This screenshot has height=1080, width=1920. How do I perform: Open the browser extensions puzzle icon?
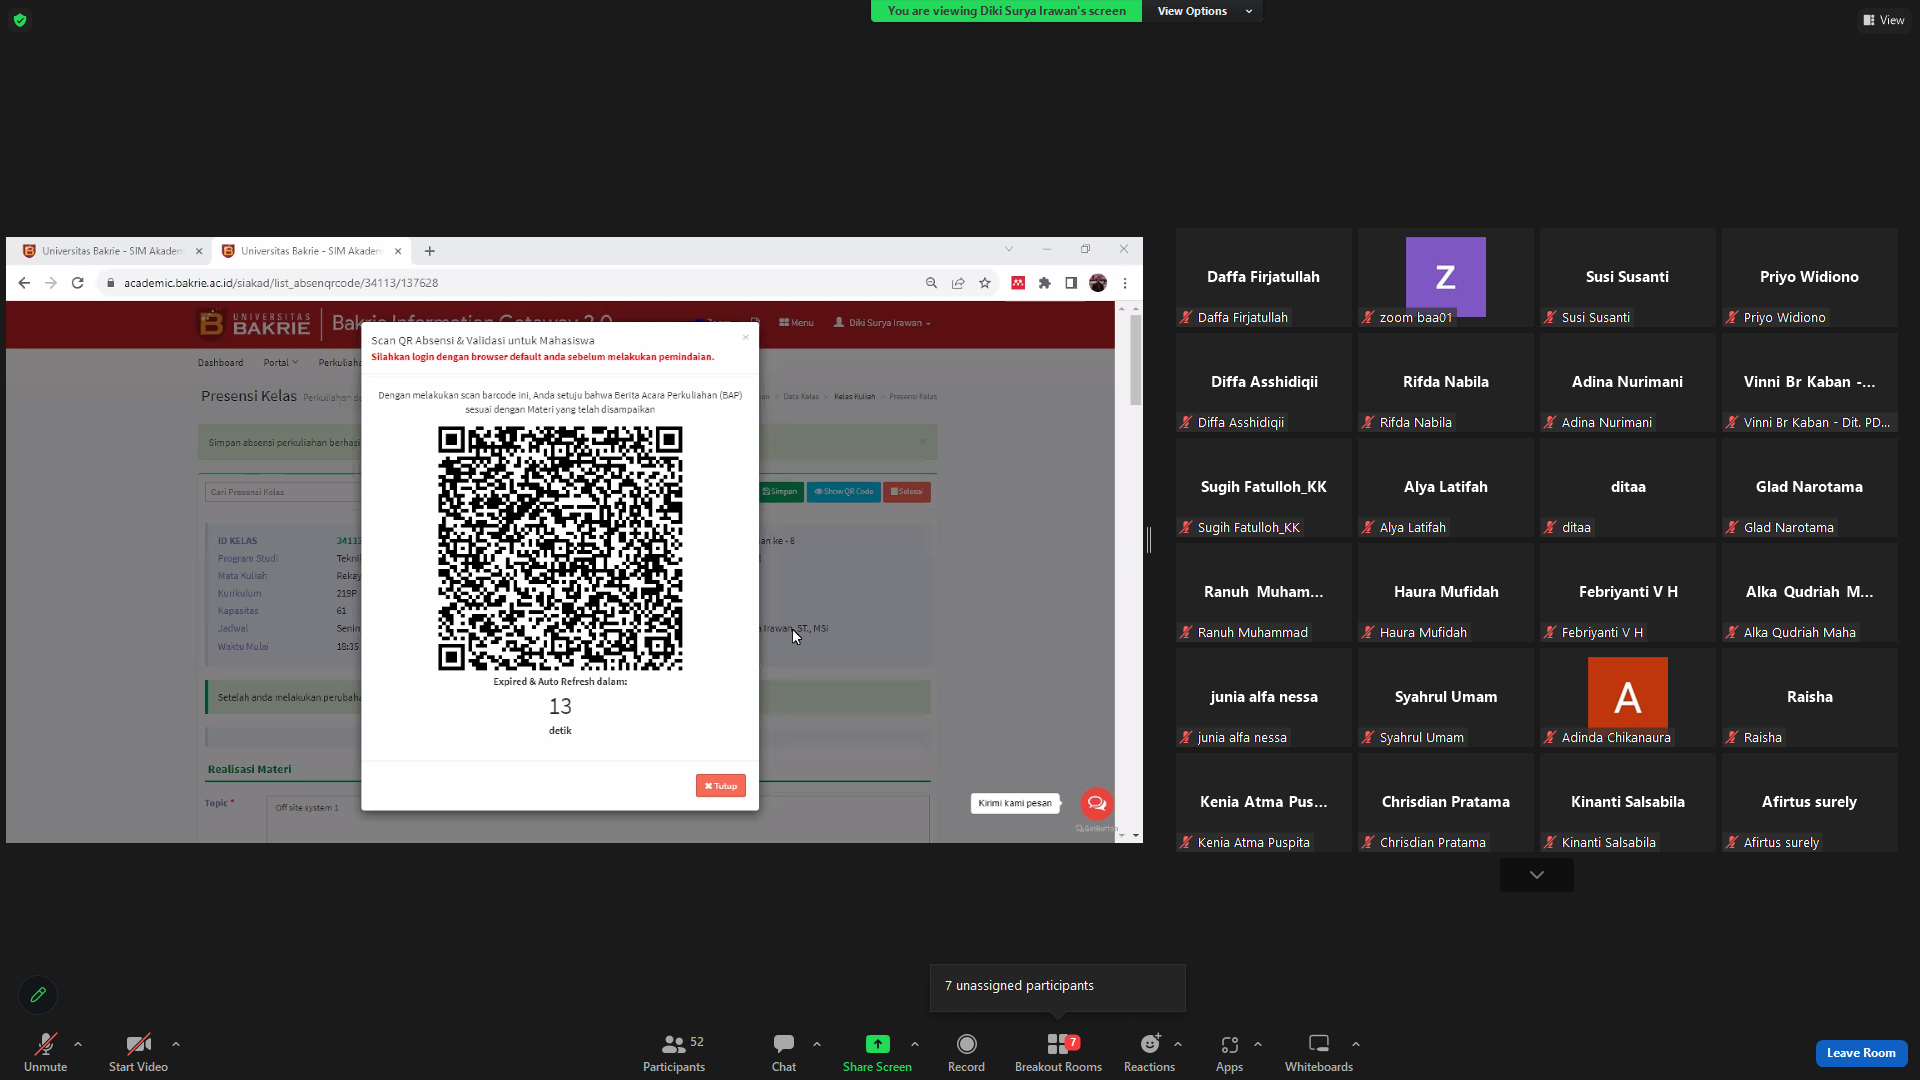pos(1045,283)
